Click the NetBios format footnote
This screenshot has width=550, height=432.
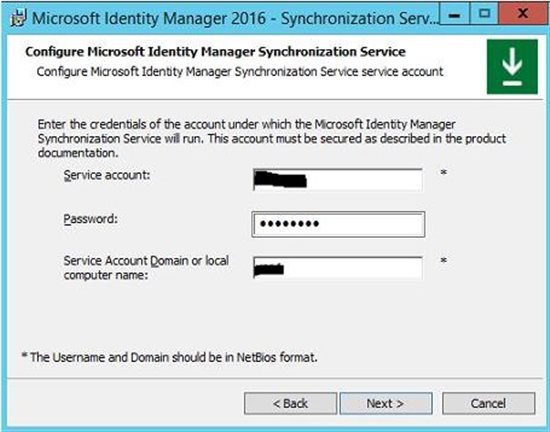170,357
